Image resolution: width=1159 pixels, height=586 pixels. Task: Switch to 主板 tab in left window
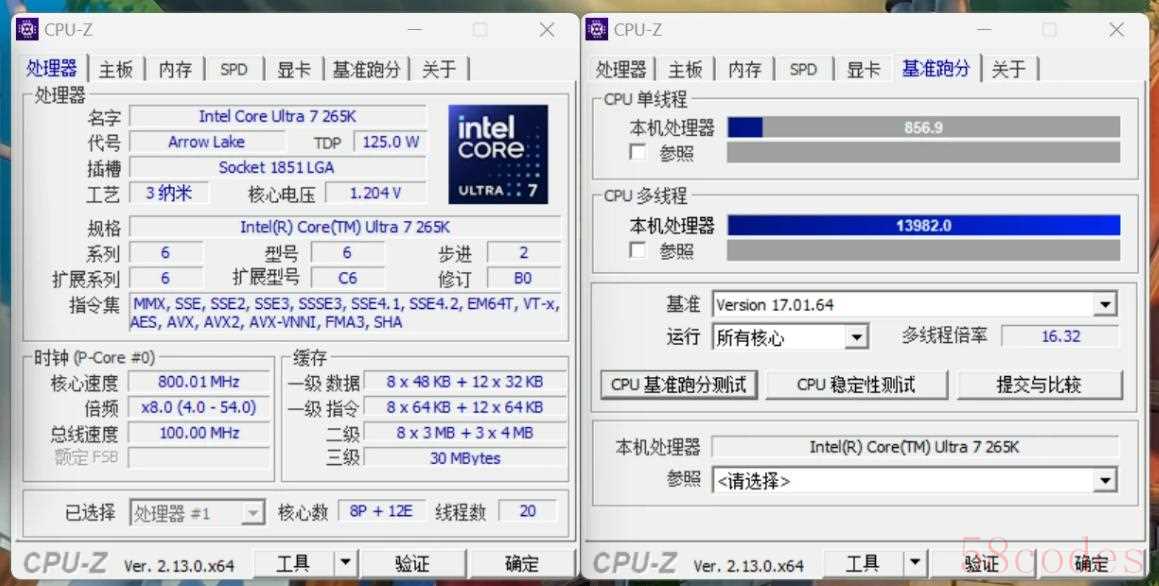(116, 69)
